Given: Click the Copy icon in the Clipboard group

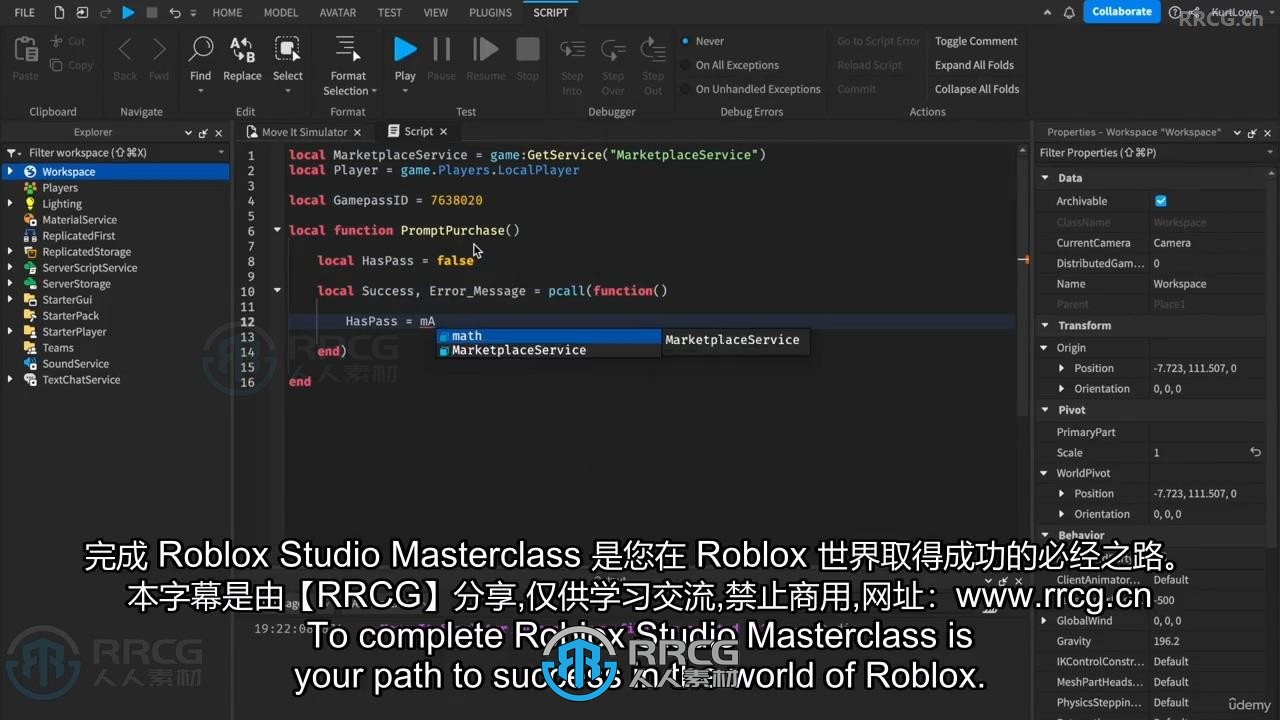Looking at the screenshot, I should (x=55, y=65).
